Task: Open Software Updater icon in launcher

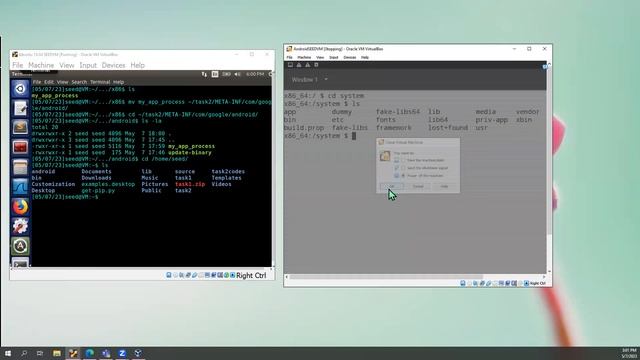Action: [20, 246]
